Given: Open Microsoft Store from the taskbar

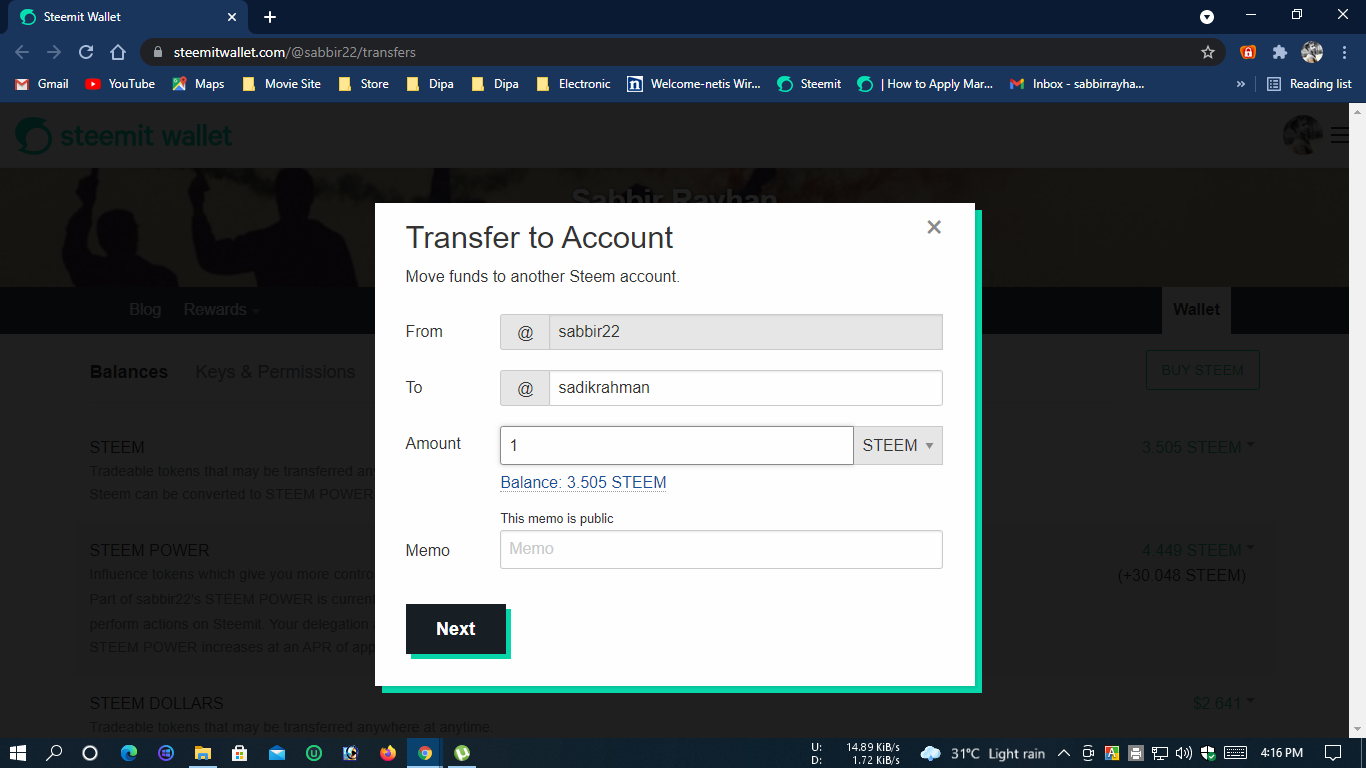Looking at the screenshot, I should click(240, 753).
